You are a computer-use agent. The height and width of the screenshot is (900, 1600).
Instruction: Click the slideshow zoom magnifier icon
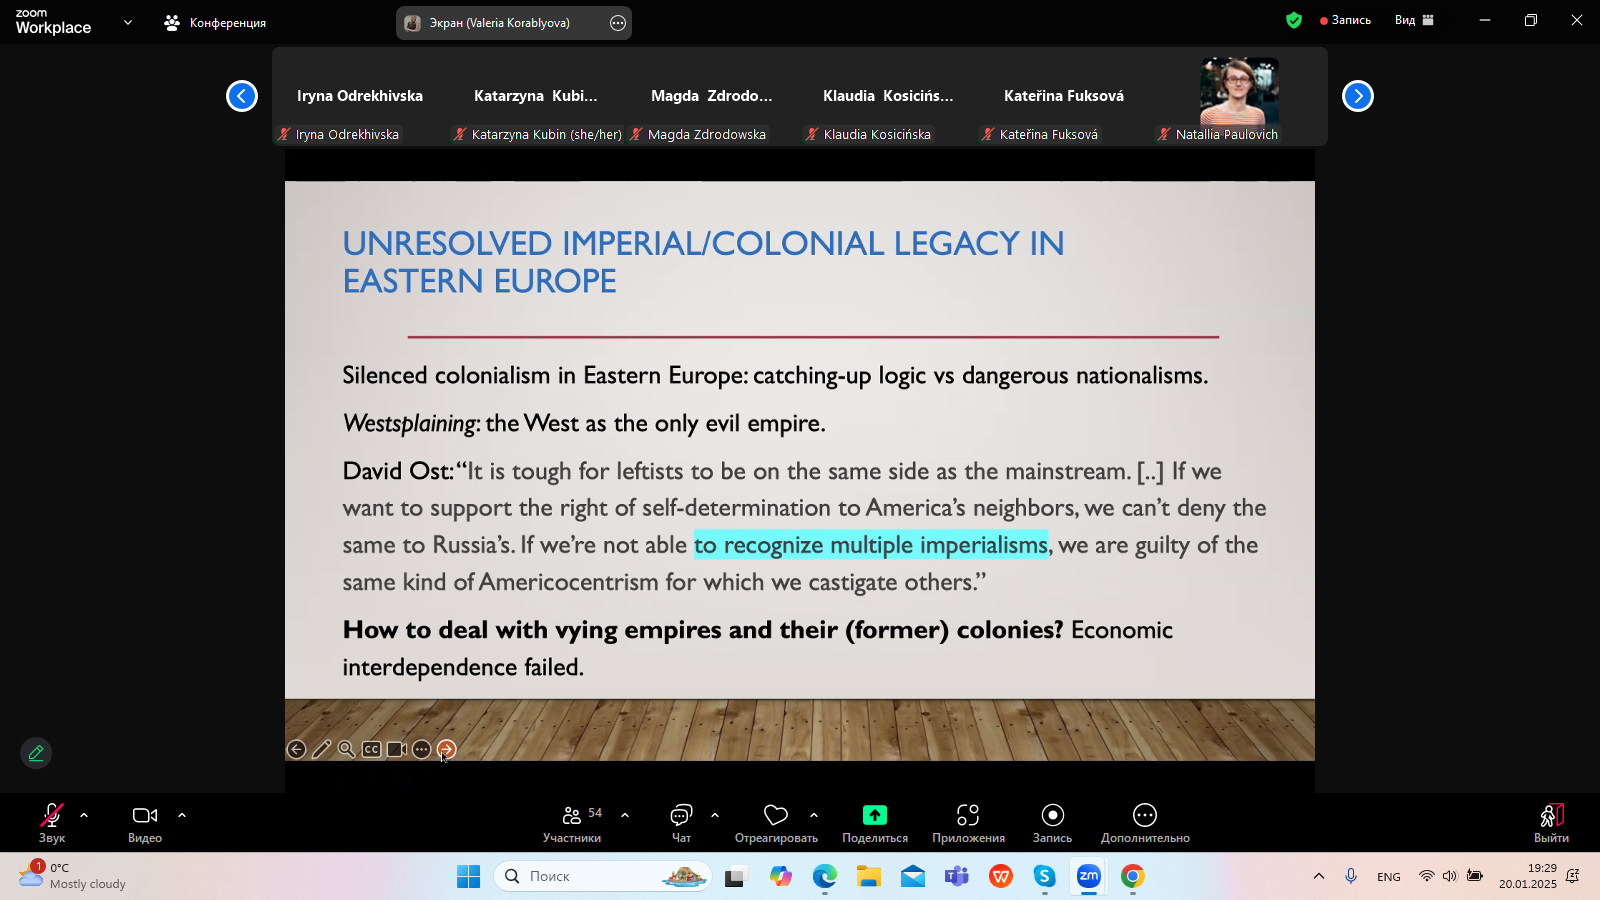pyautogui.click(x=346, y=749)
